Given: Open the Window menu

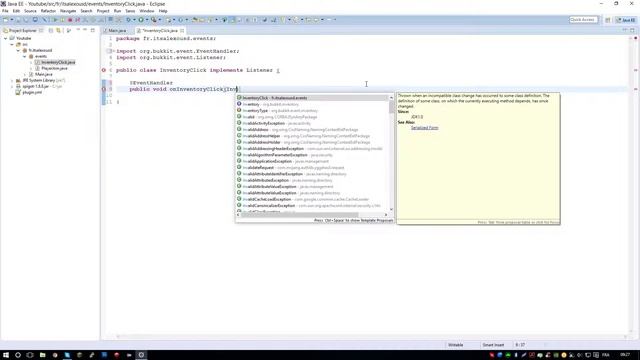Looking at the screenshot, I should [x=147, y=11].
